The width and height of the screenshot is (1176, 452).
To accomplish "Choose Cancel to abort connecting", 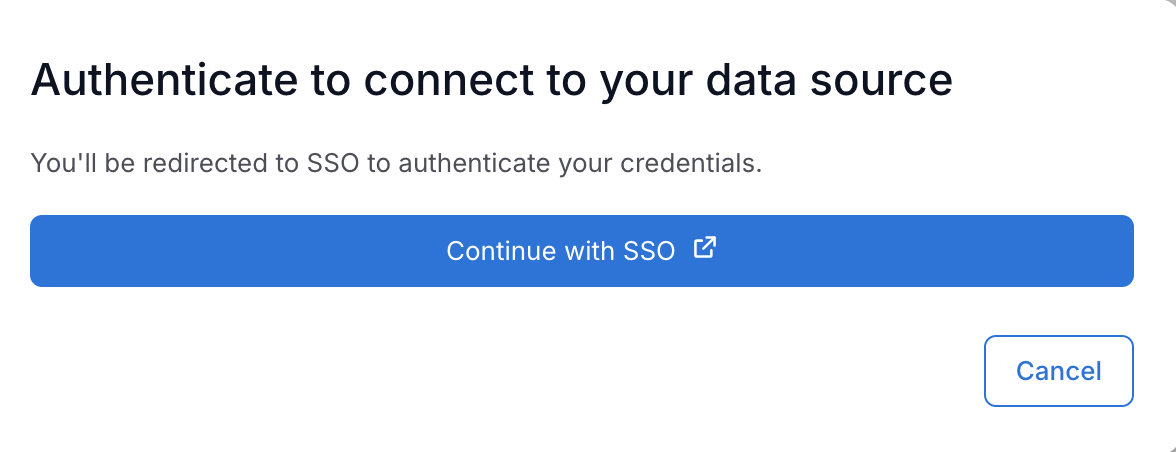I will click(x=1058, y=371).
